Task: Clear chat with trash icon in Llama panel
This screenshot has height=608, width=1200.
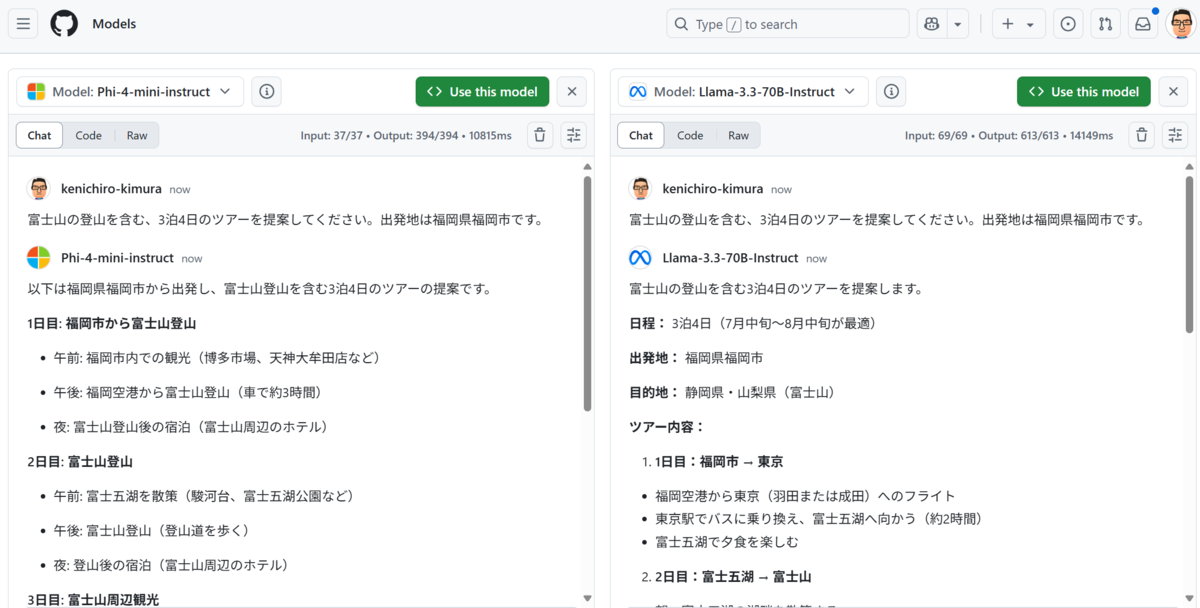Action: tap(1142, 135)
